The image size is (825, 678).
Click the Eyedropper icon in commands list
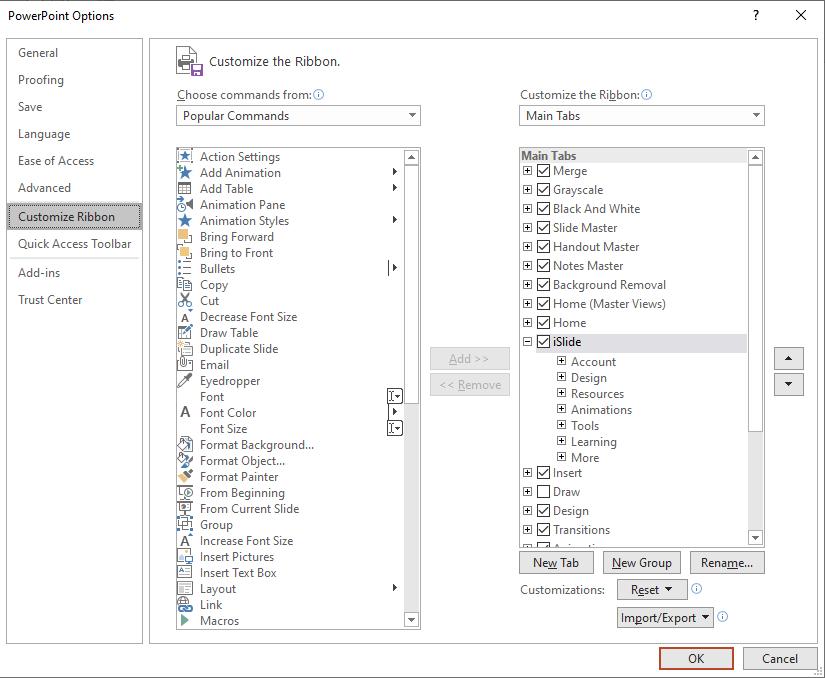tap(185, 381)
